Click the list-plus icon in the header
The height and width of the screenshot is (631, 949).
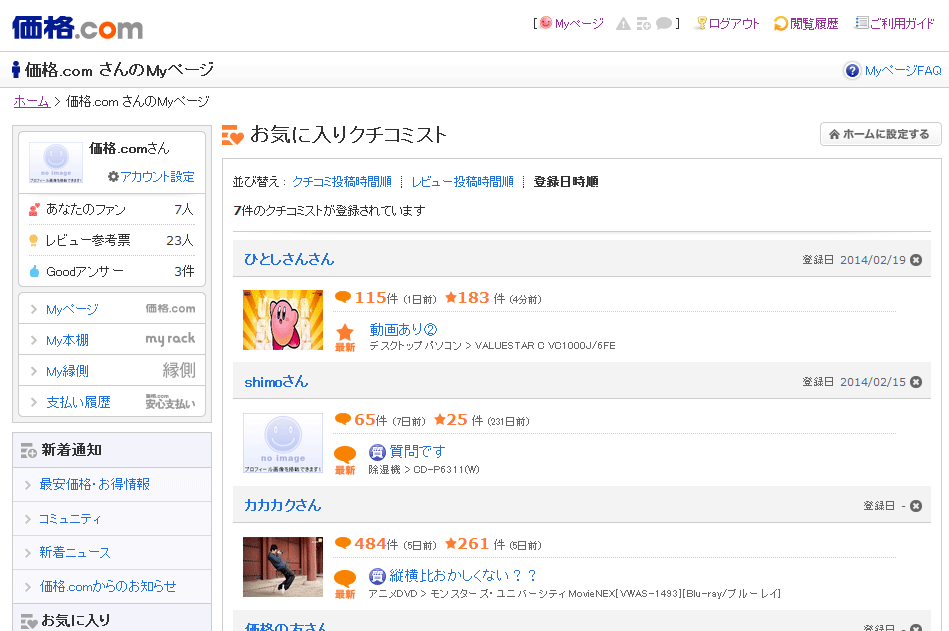tap(643, 24)
